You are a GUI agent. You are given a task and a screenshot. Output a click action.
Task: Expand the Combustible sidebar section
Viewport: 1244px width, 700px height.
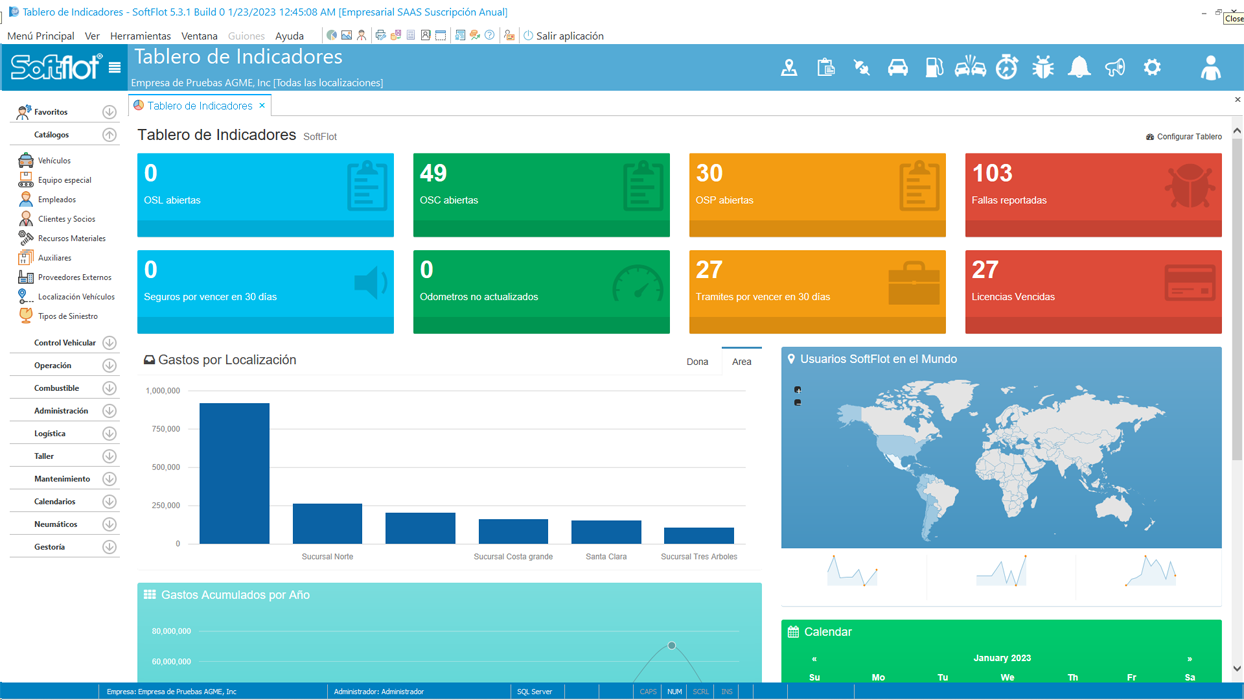point(109,388)
